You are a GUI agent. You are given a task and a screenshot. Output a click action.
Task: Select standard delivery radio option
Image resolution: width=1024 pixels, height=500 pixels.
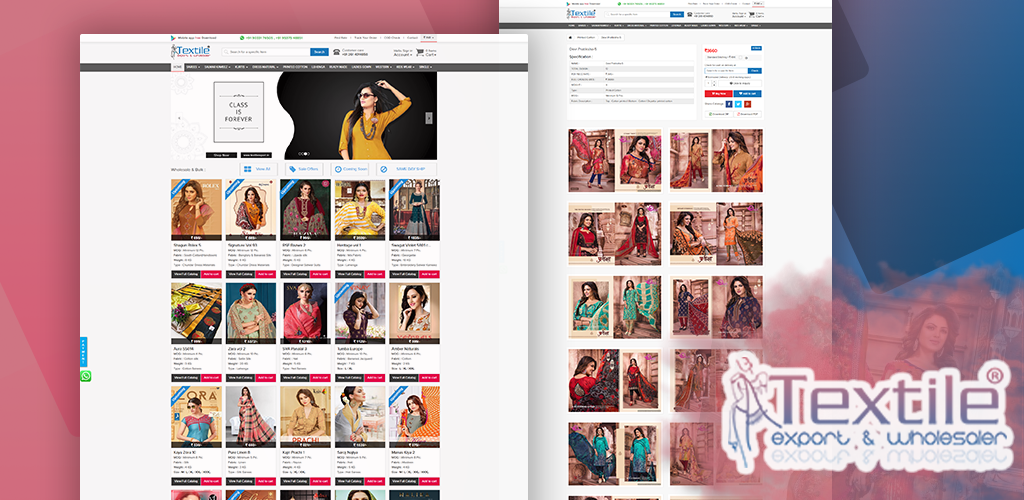pyautogui.click(x=740, y=57)
